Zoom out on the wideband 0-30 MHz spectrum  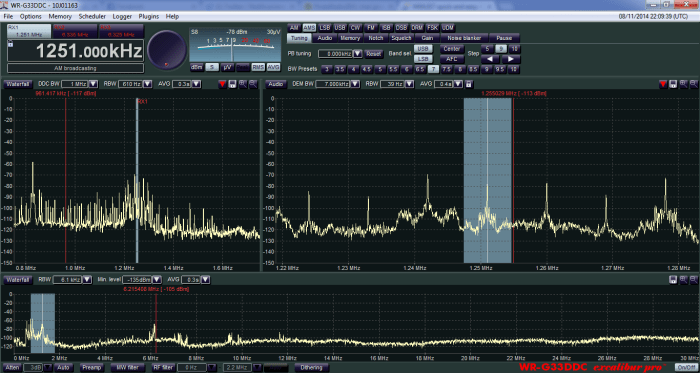point(694,280)
